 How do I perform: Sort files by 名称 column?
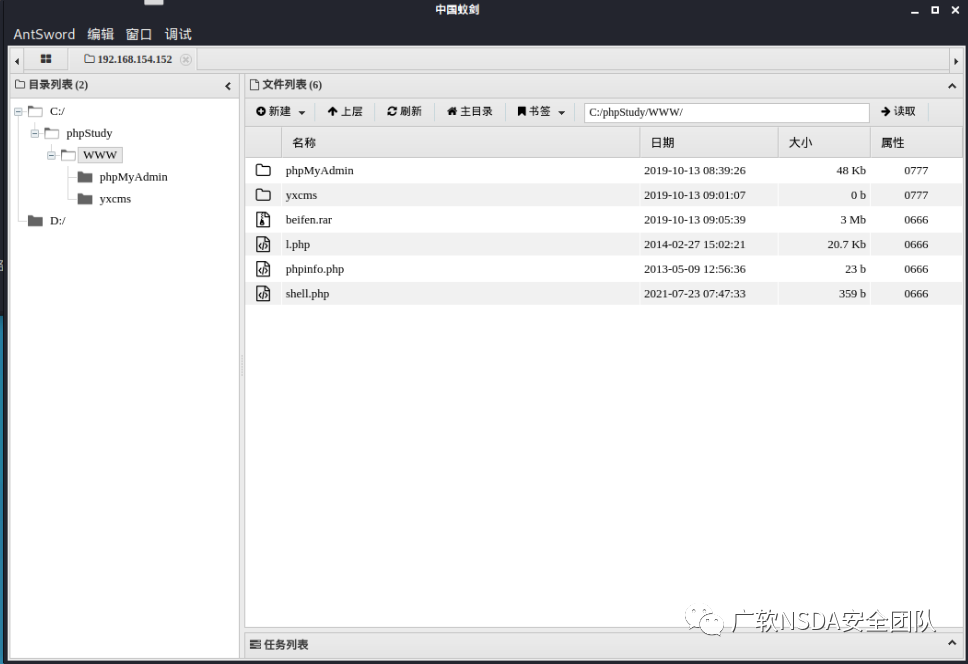(461, 143)
